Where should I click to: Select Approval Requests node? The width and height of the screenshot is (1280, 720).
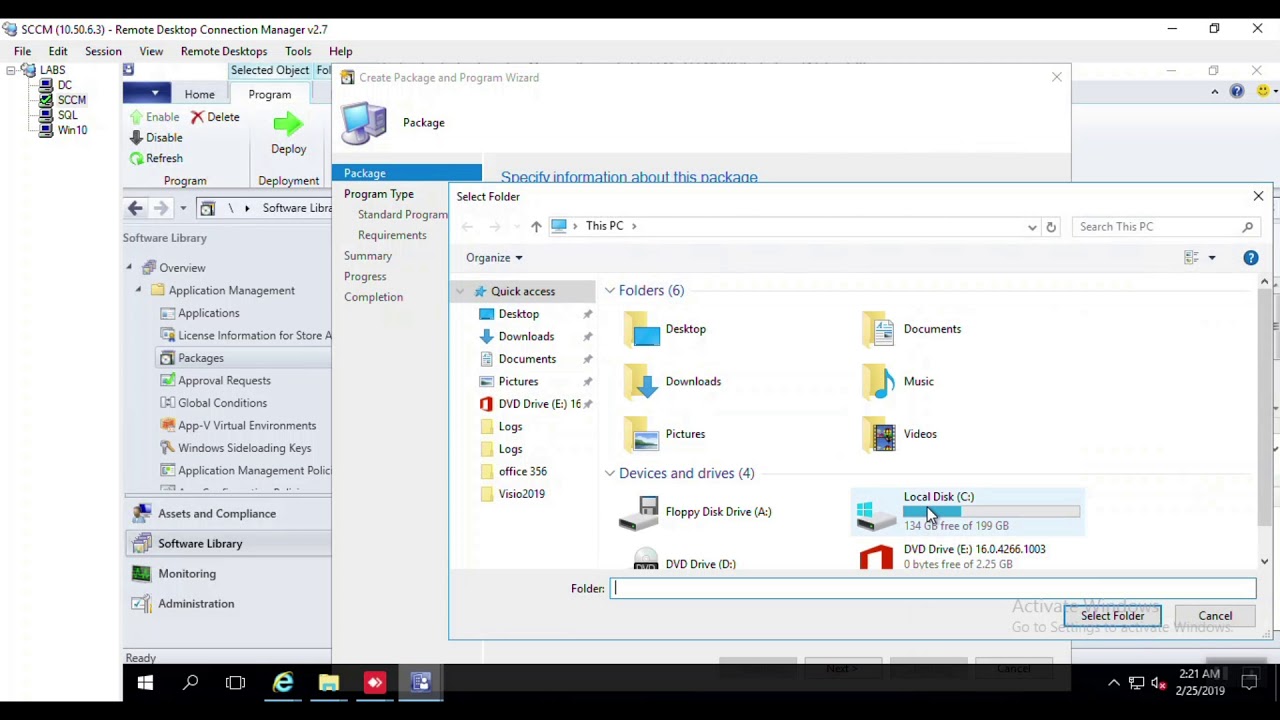(224, 380)
